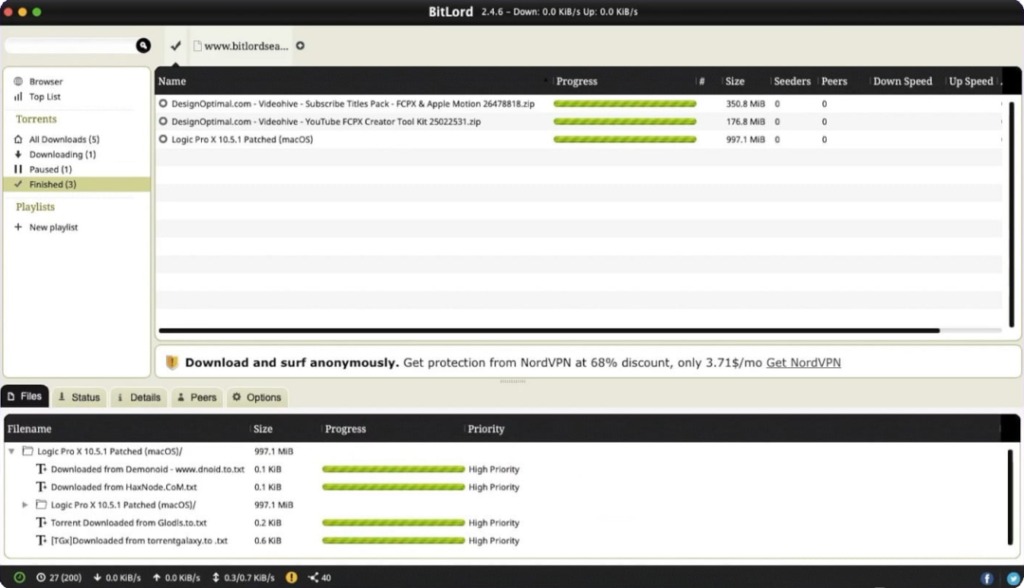Change priority of Demonoid txt file
The height and width of the screenshot is (588, 1024).
tap(494, 469)
